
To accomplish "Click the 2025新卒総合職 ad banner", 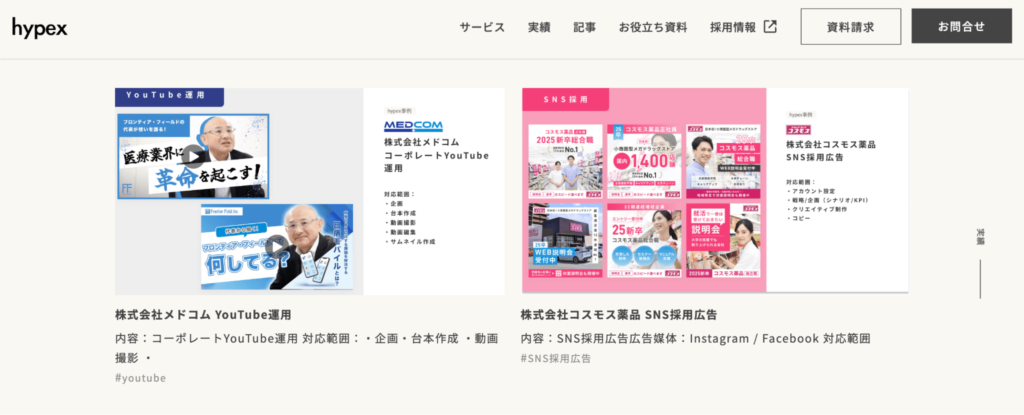I will [x=566, y=161].
